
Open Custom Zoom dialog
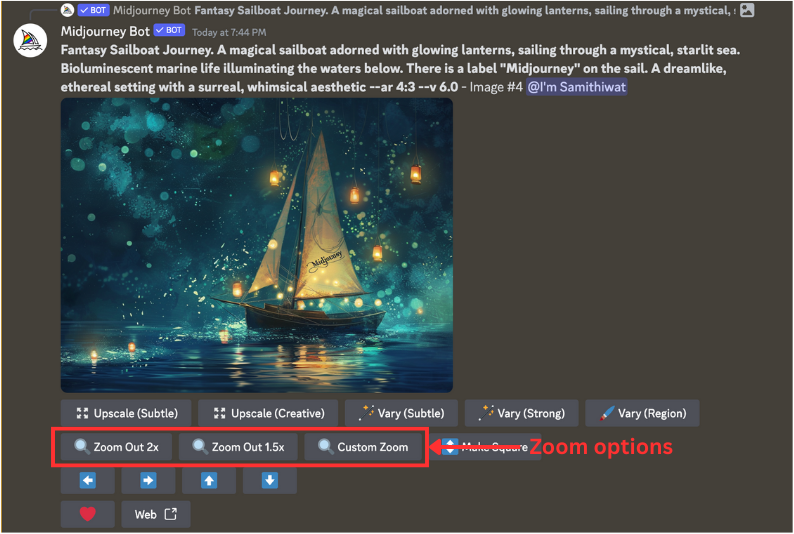(x=363, y=447)
